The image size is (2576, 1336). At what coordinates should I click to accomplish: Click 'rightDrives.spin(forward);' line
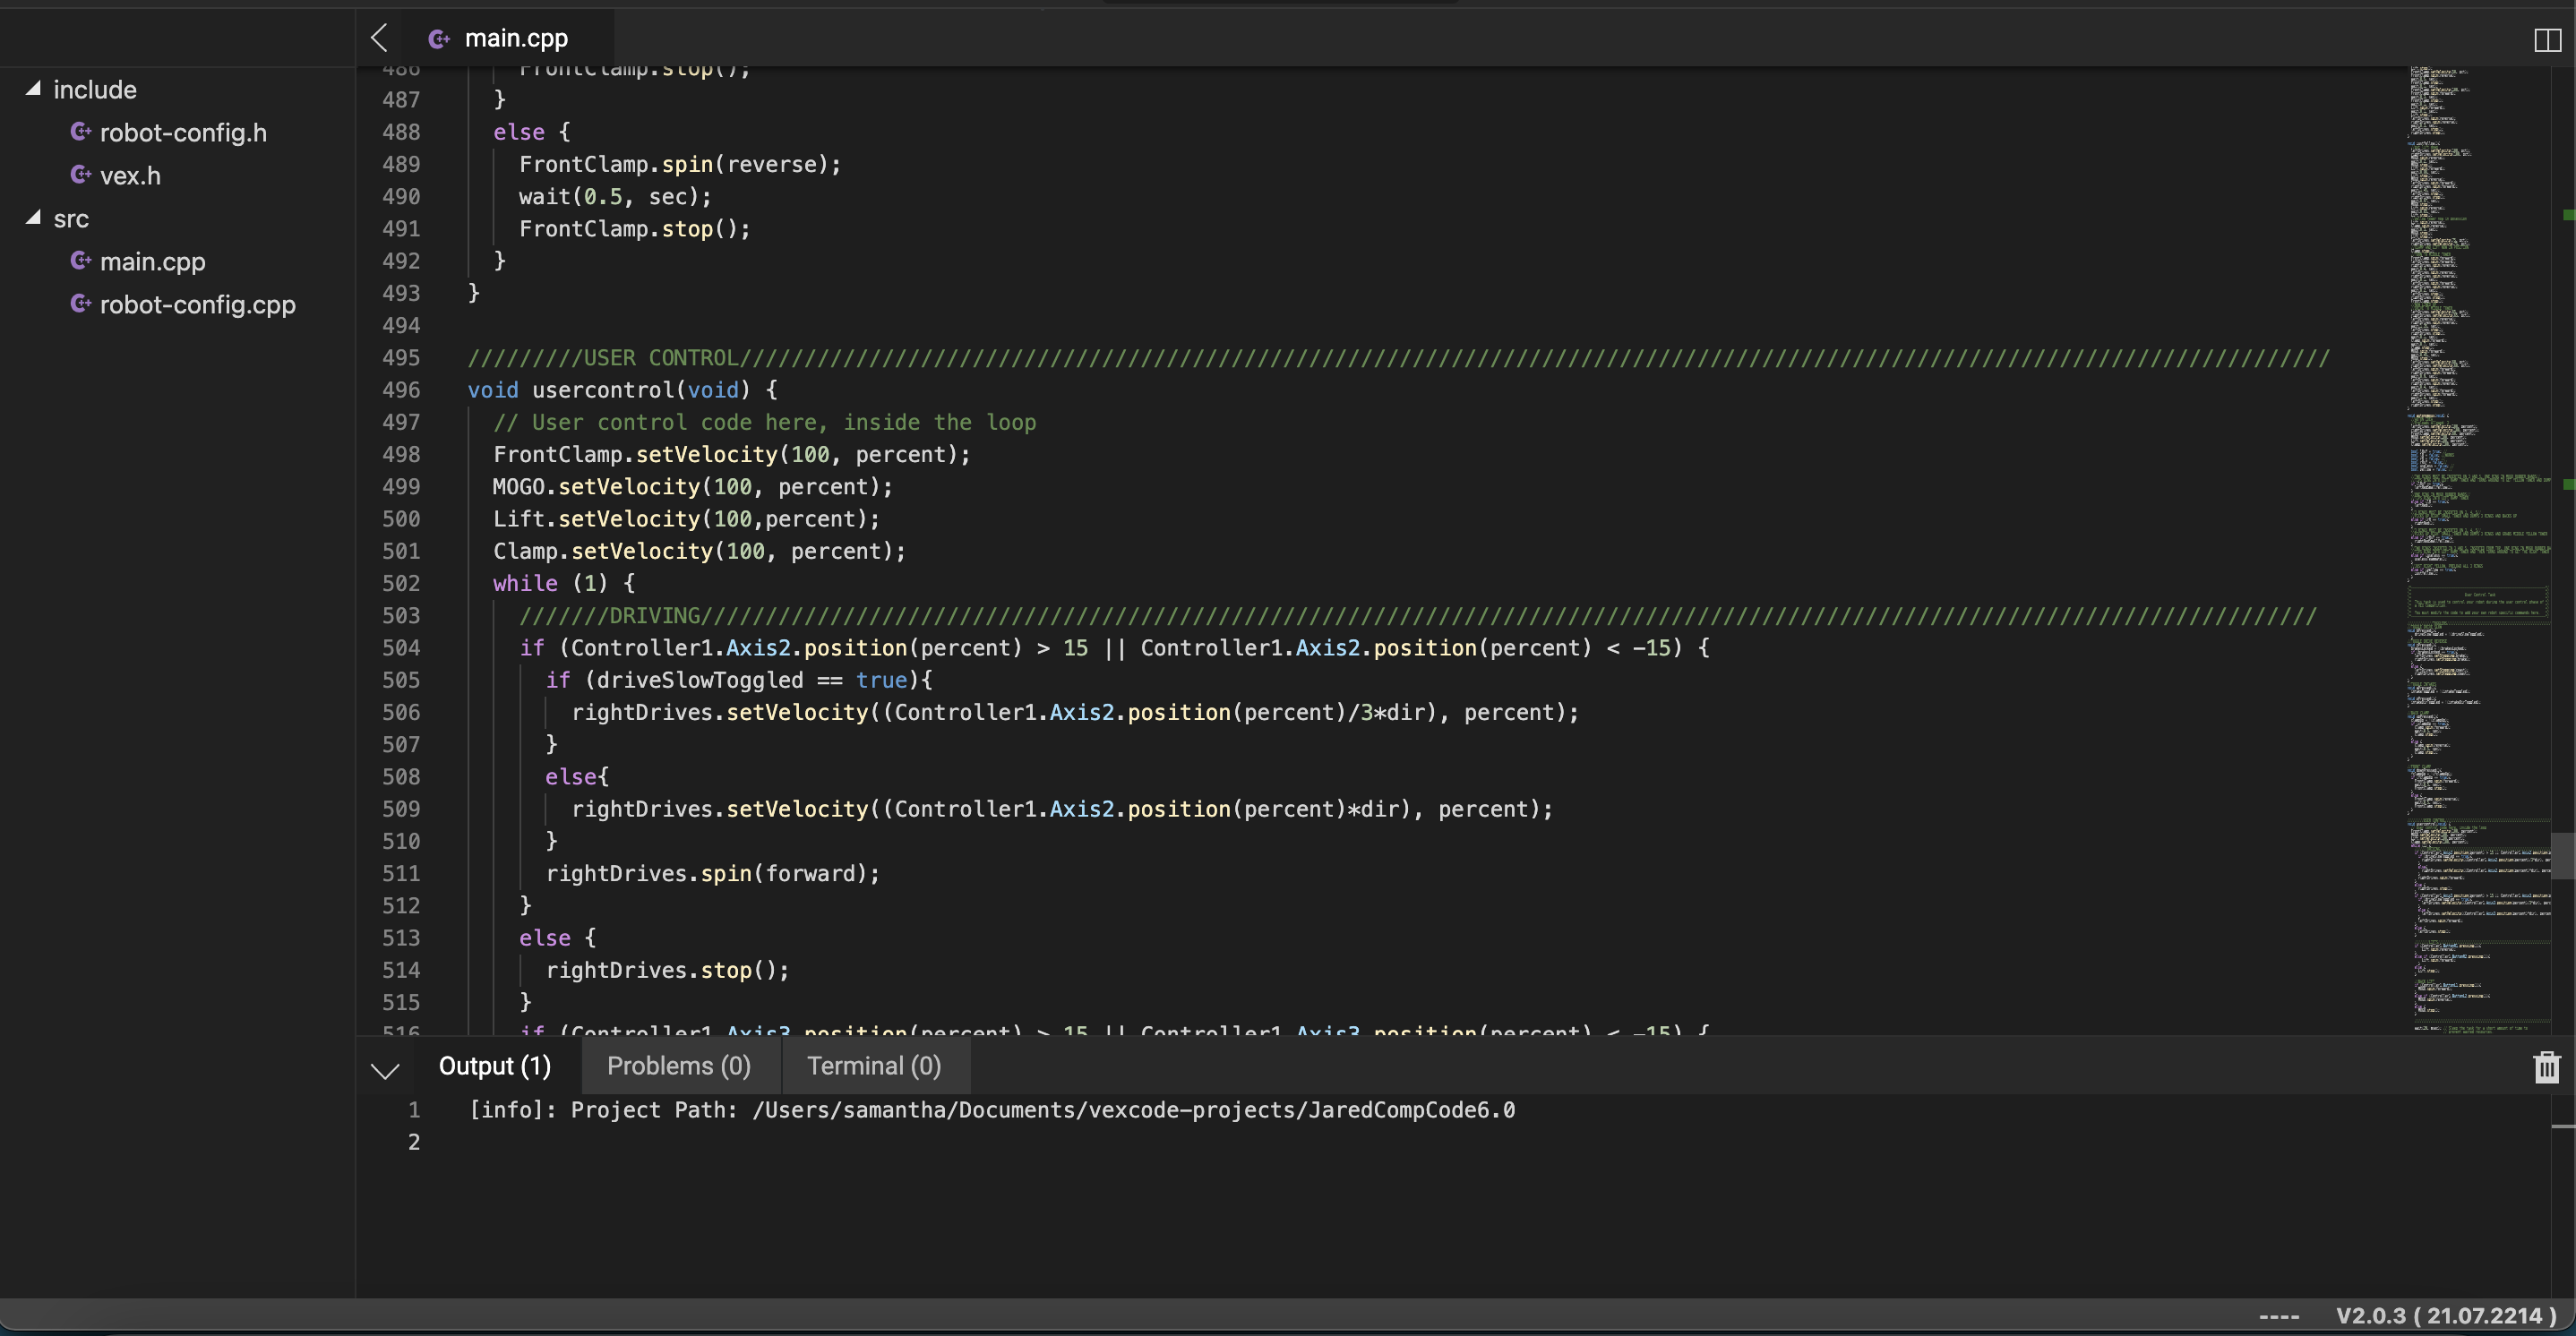(x=712, y=874)
